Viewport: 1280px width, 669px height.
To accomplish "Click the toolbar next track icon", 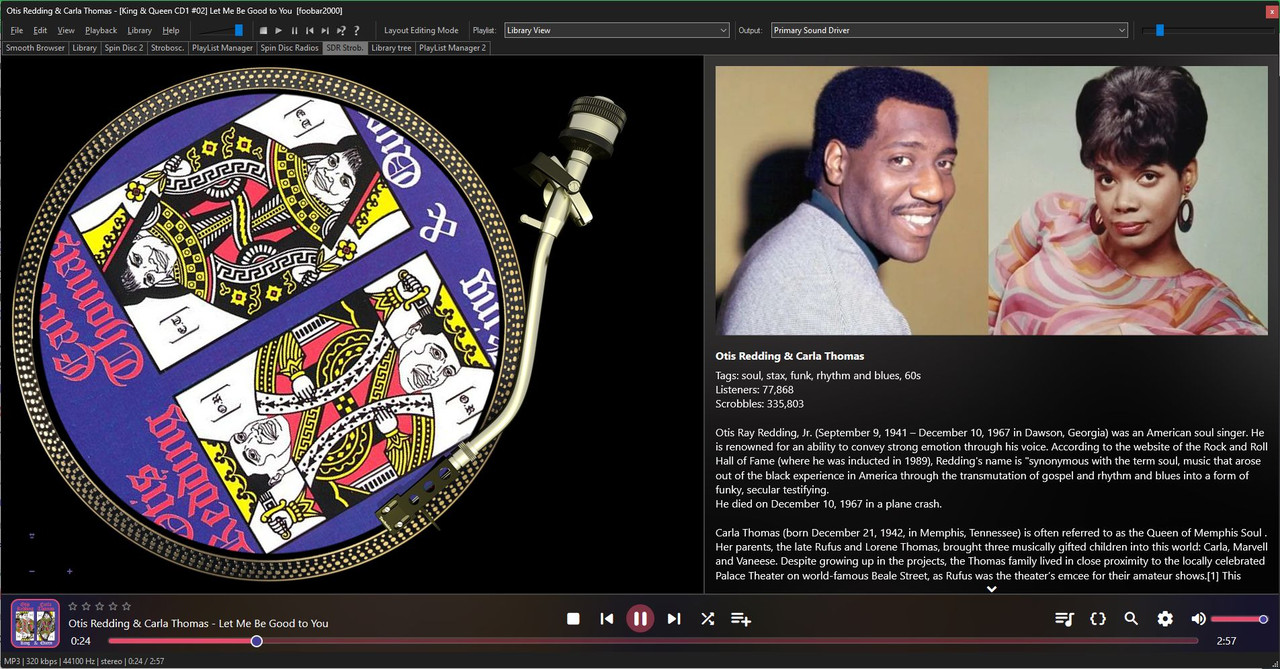I will point(325,30).
